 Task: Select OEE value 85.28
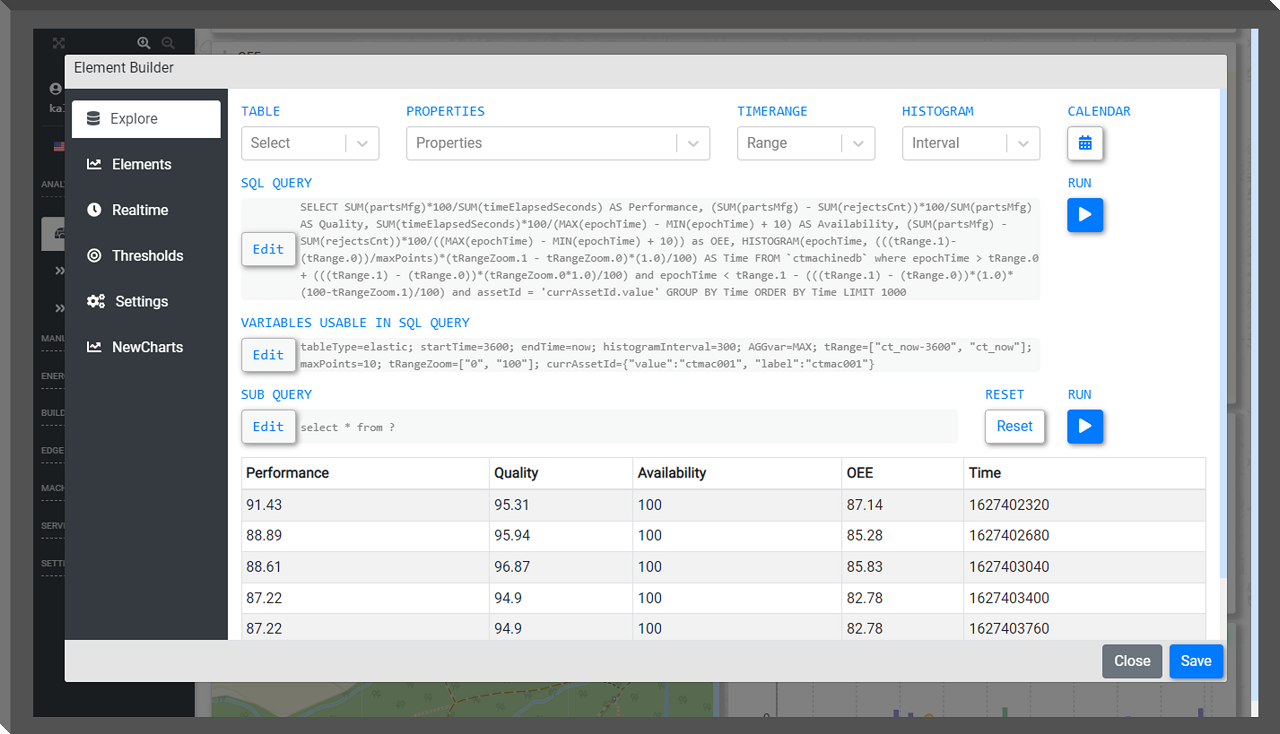click(864, 536)
